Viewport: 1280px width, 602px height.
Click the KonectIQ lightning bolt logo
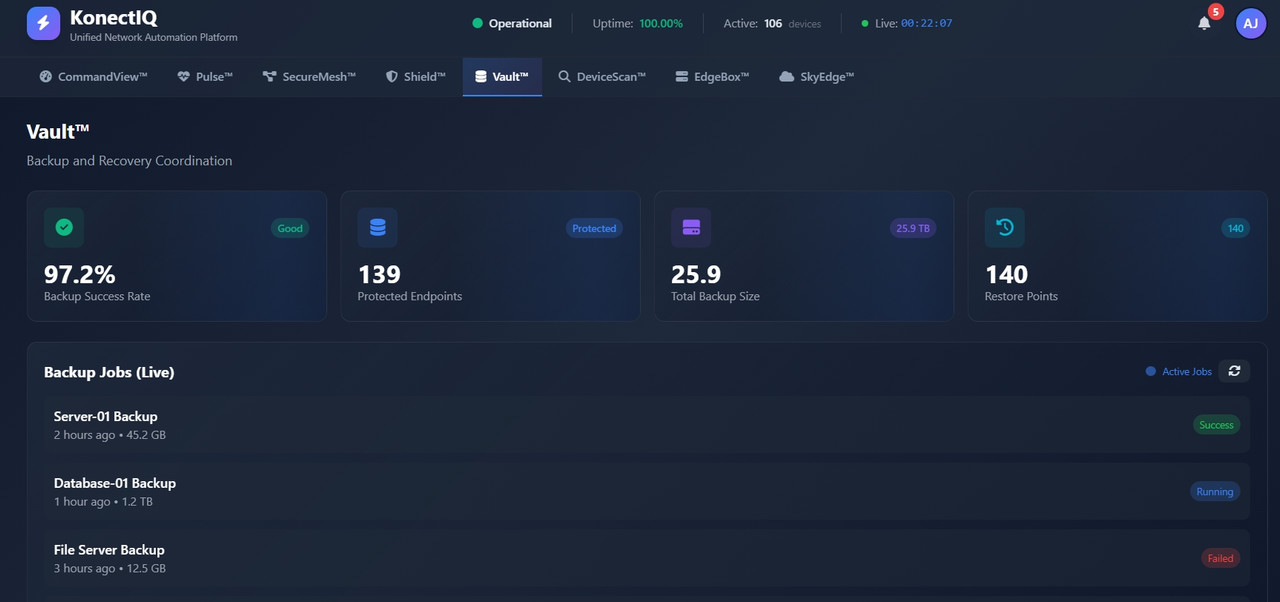pyautogui.click(x=43, y=23)
